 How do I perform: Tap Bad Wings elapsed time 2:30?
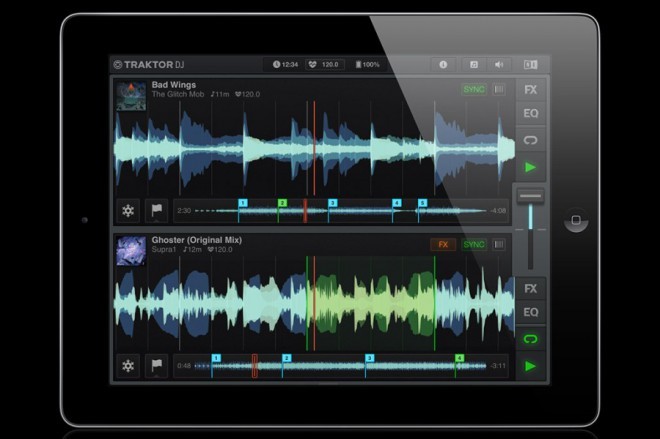tap(184, 210)
